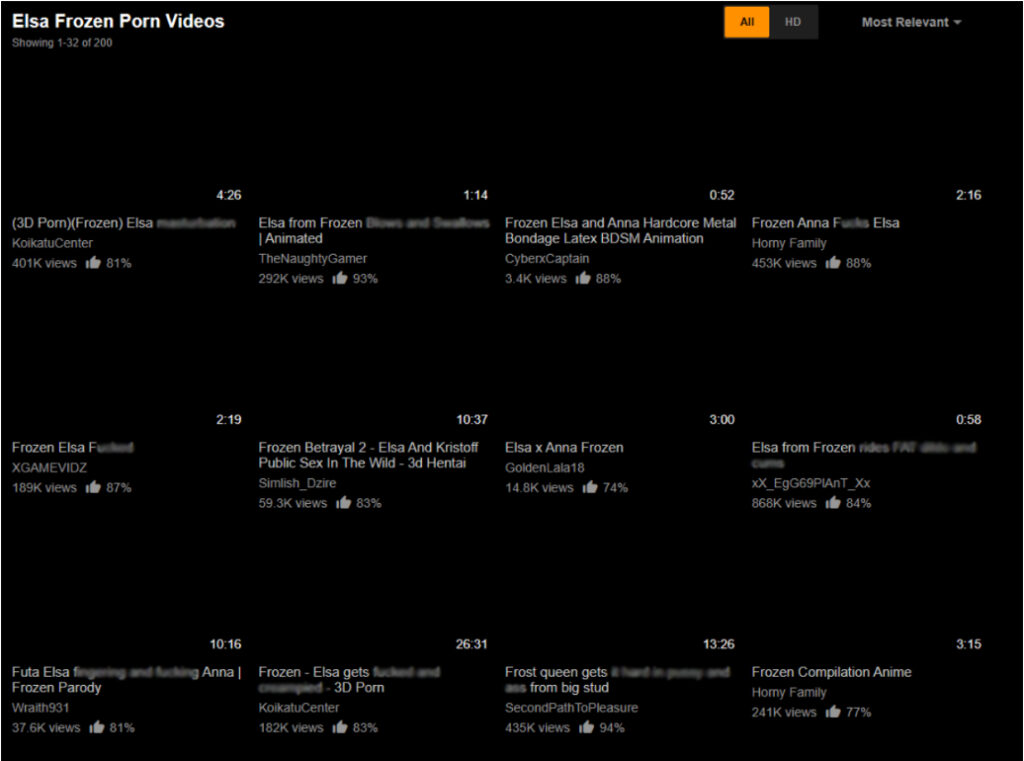This screenshot has height=761, width=1024.
Task: Click the 10:16 duration label
Action: click(225, 644)
